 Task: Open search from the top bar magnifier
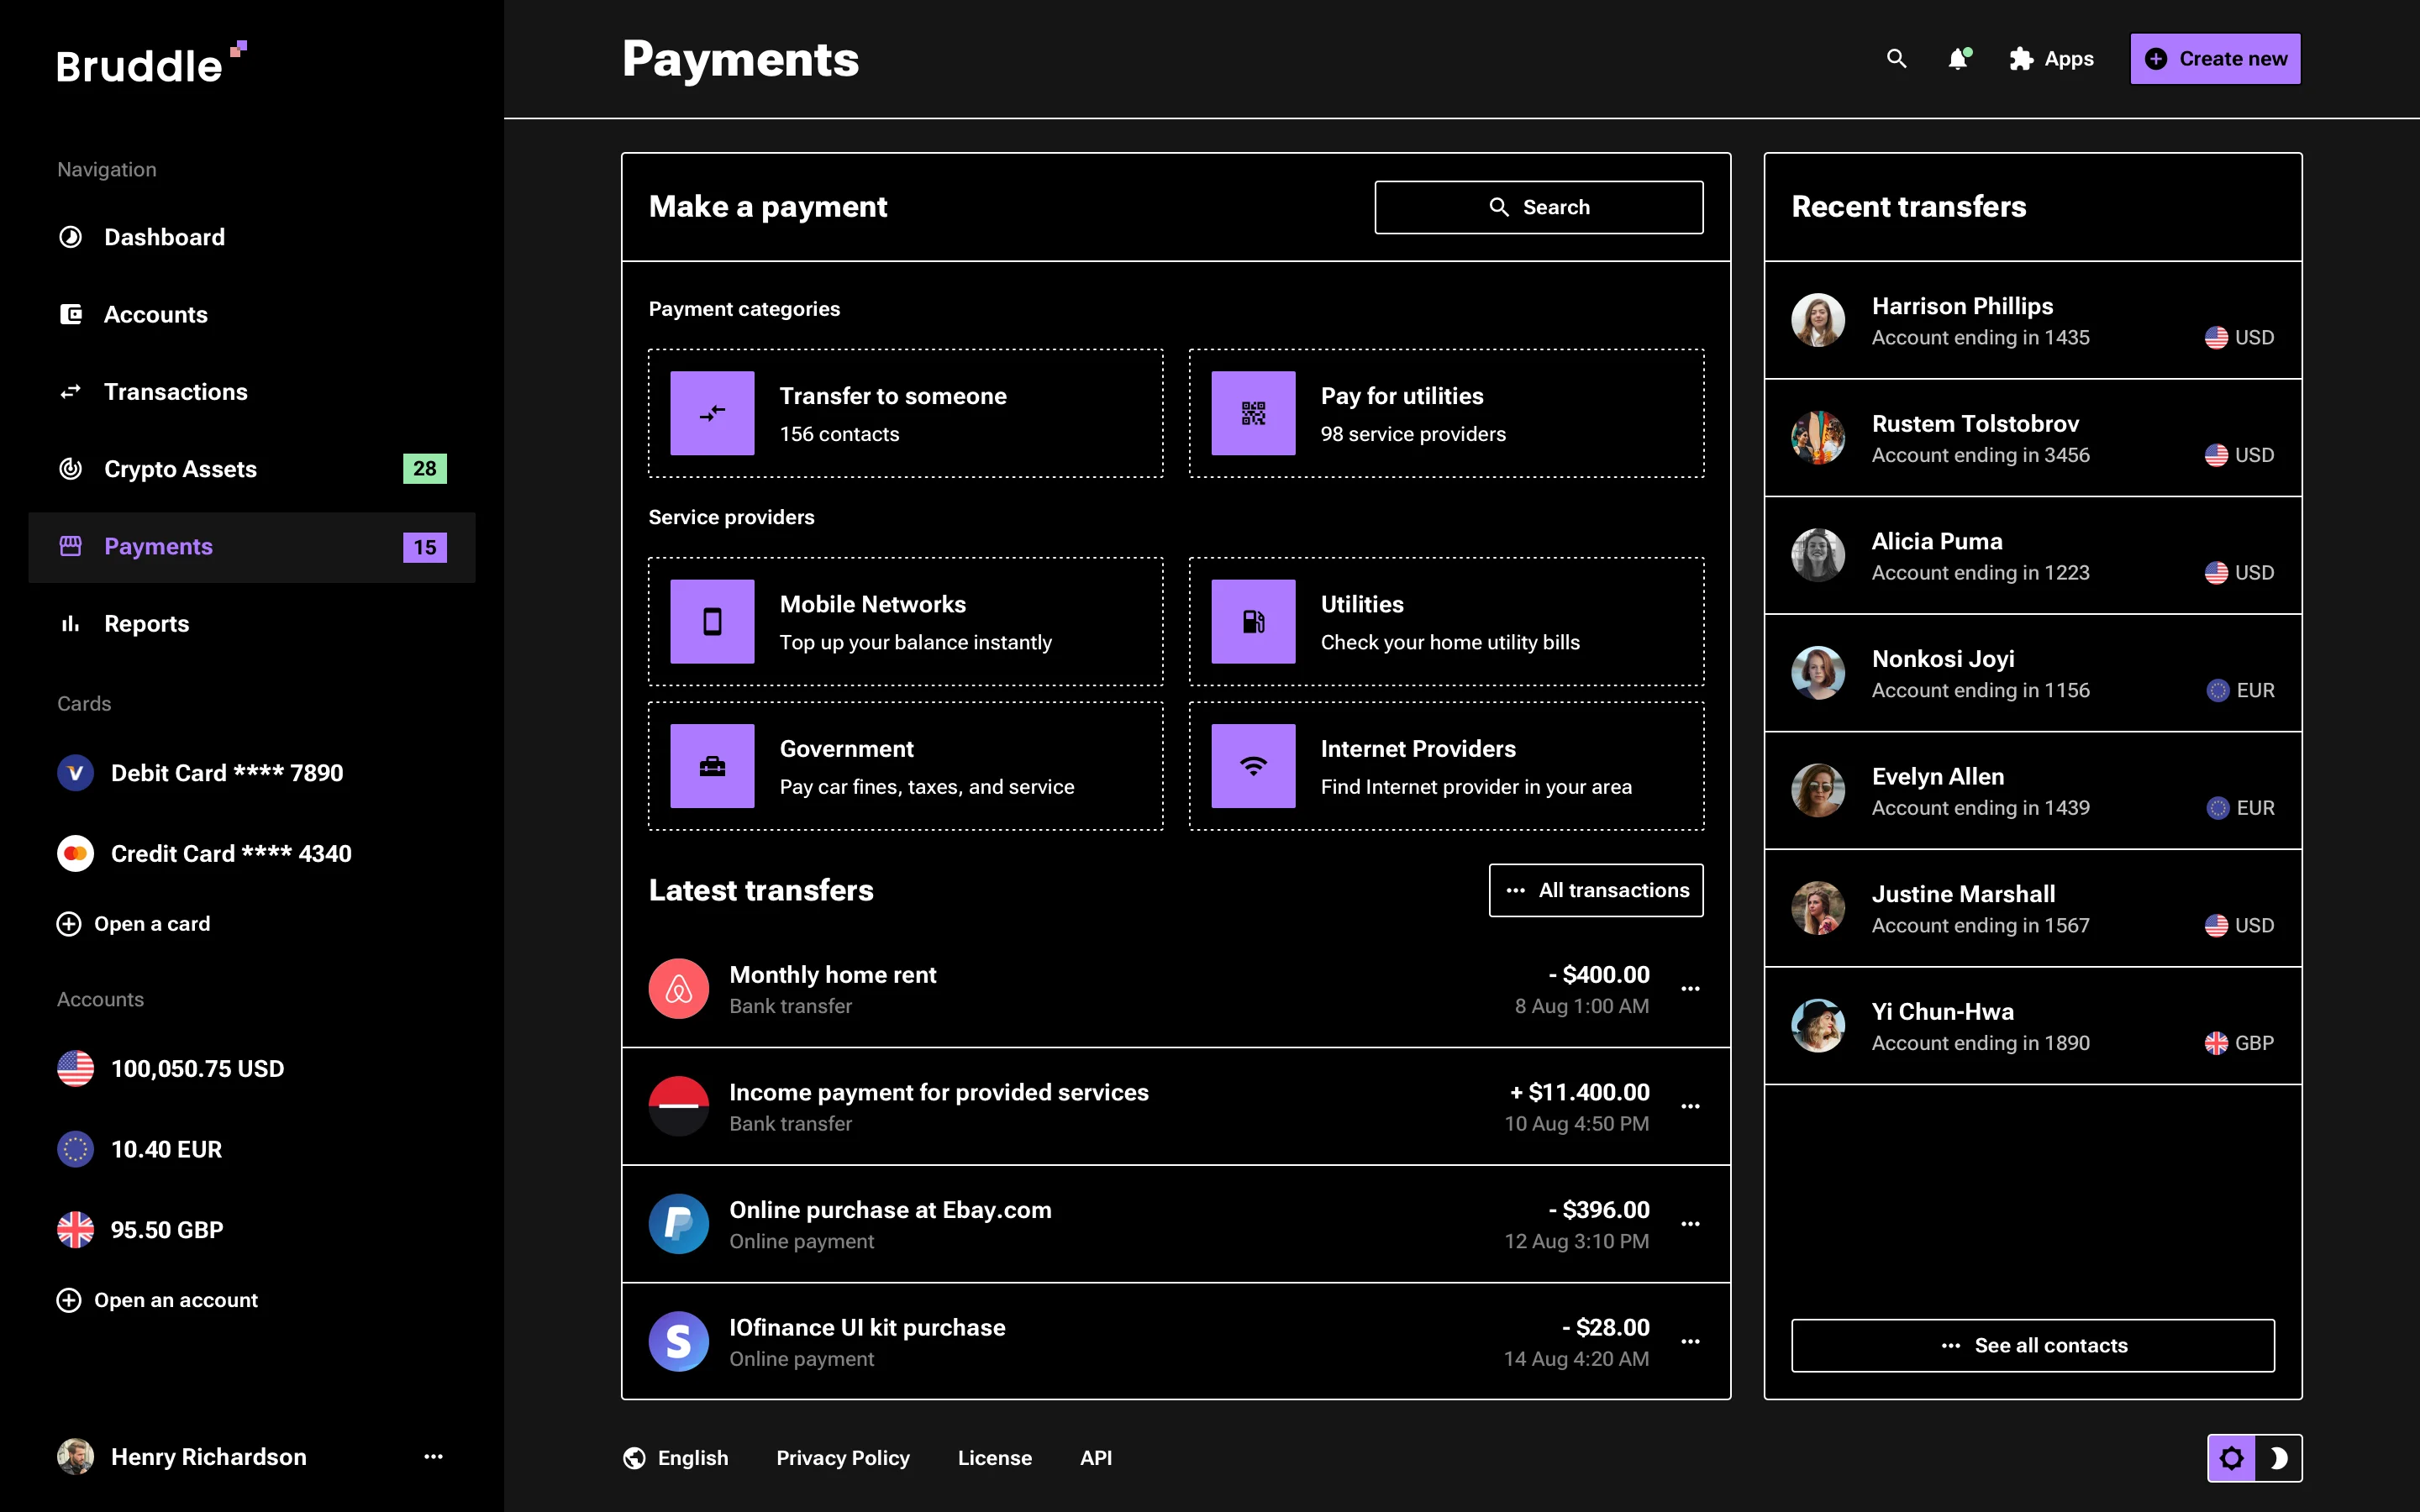pyautogui.click(x=1897, y=59)
